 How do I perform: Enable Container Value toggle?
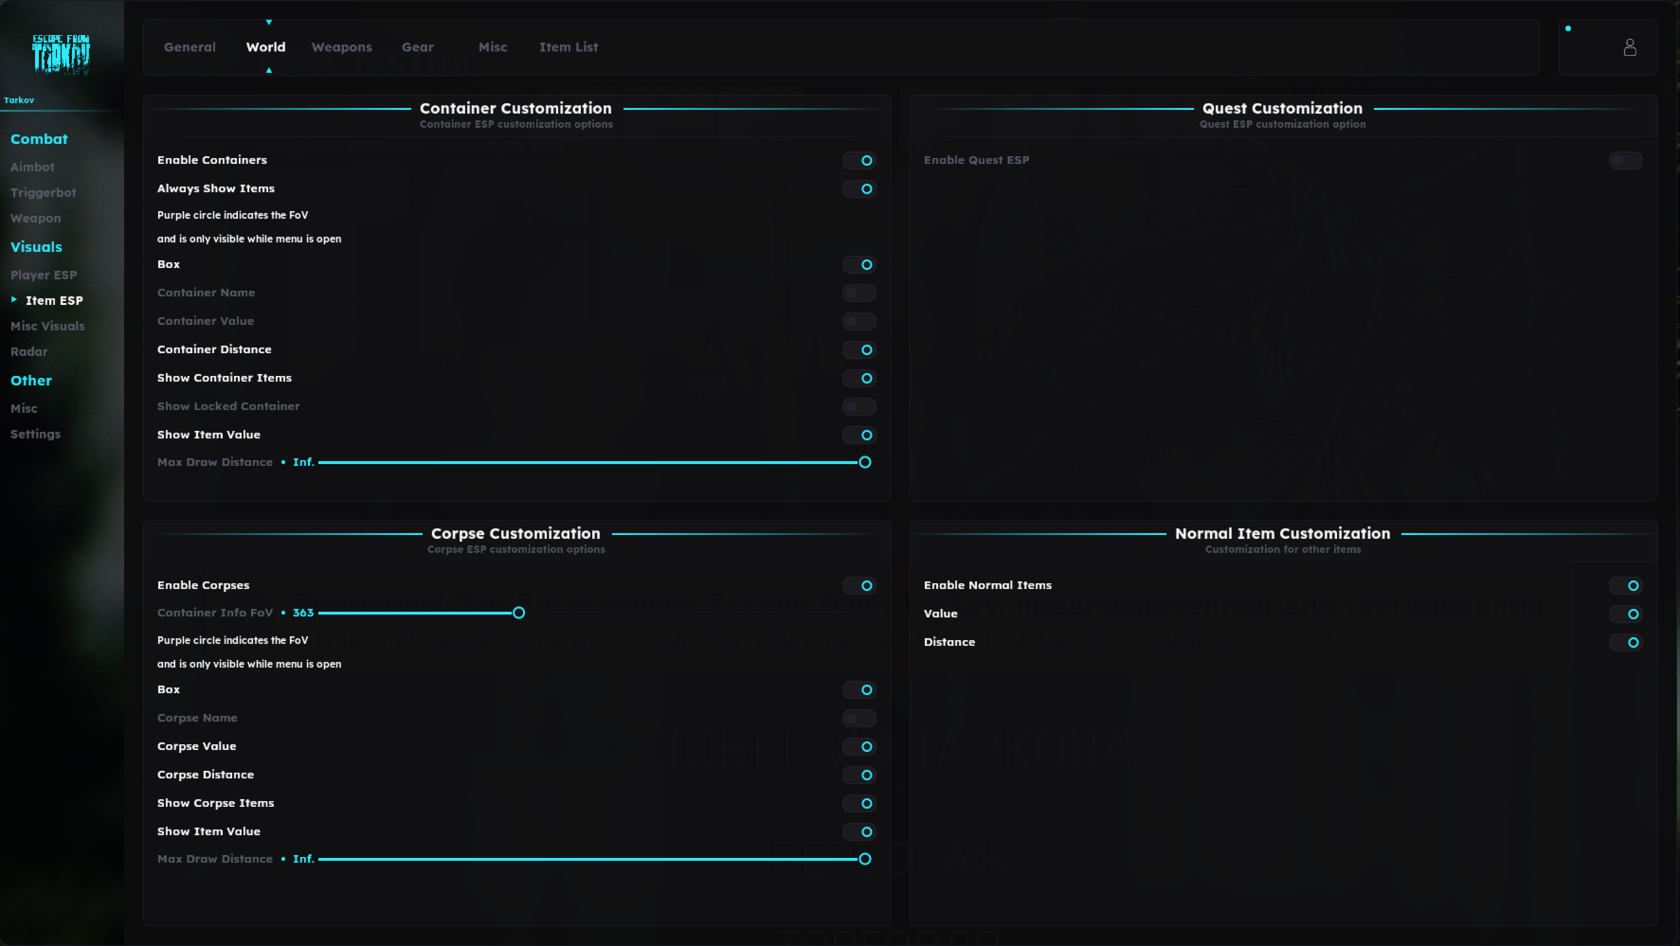(x=859, y=321)
